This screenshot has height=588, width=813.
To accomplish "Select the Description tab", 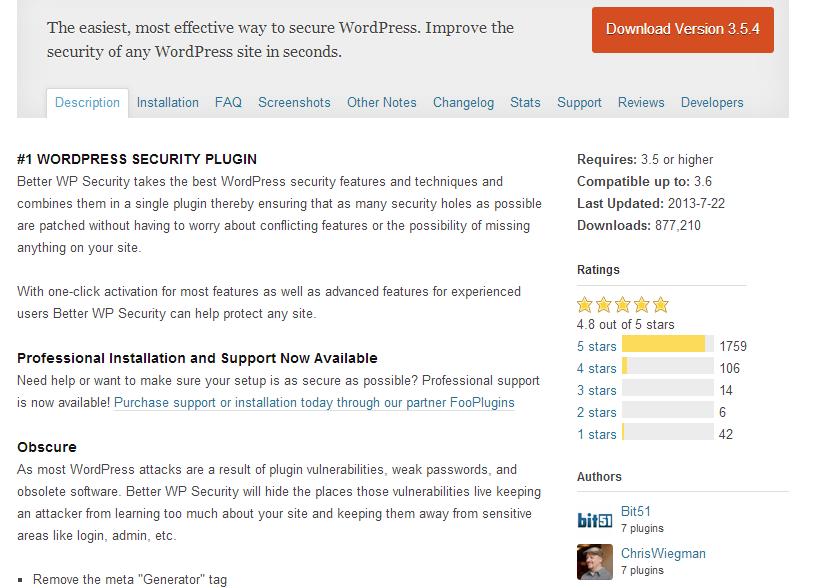I will point(87,103).
